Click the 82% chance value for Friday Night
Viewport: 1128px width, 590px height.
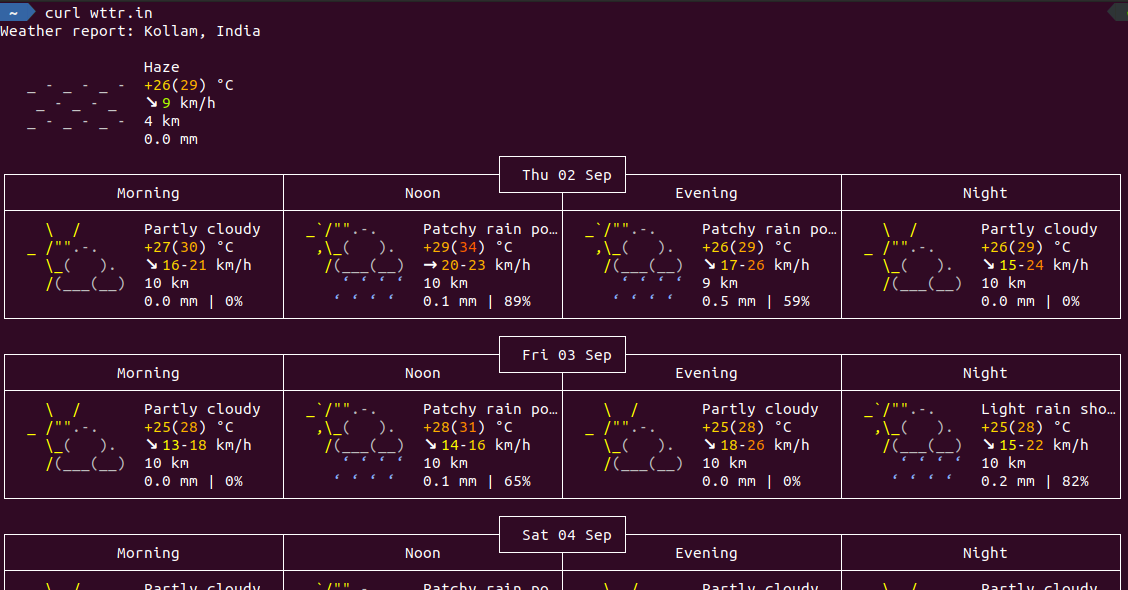pyautogui.click(x=1077, y=481)
